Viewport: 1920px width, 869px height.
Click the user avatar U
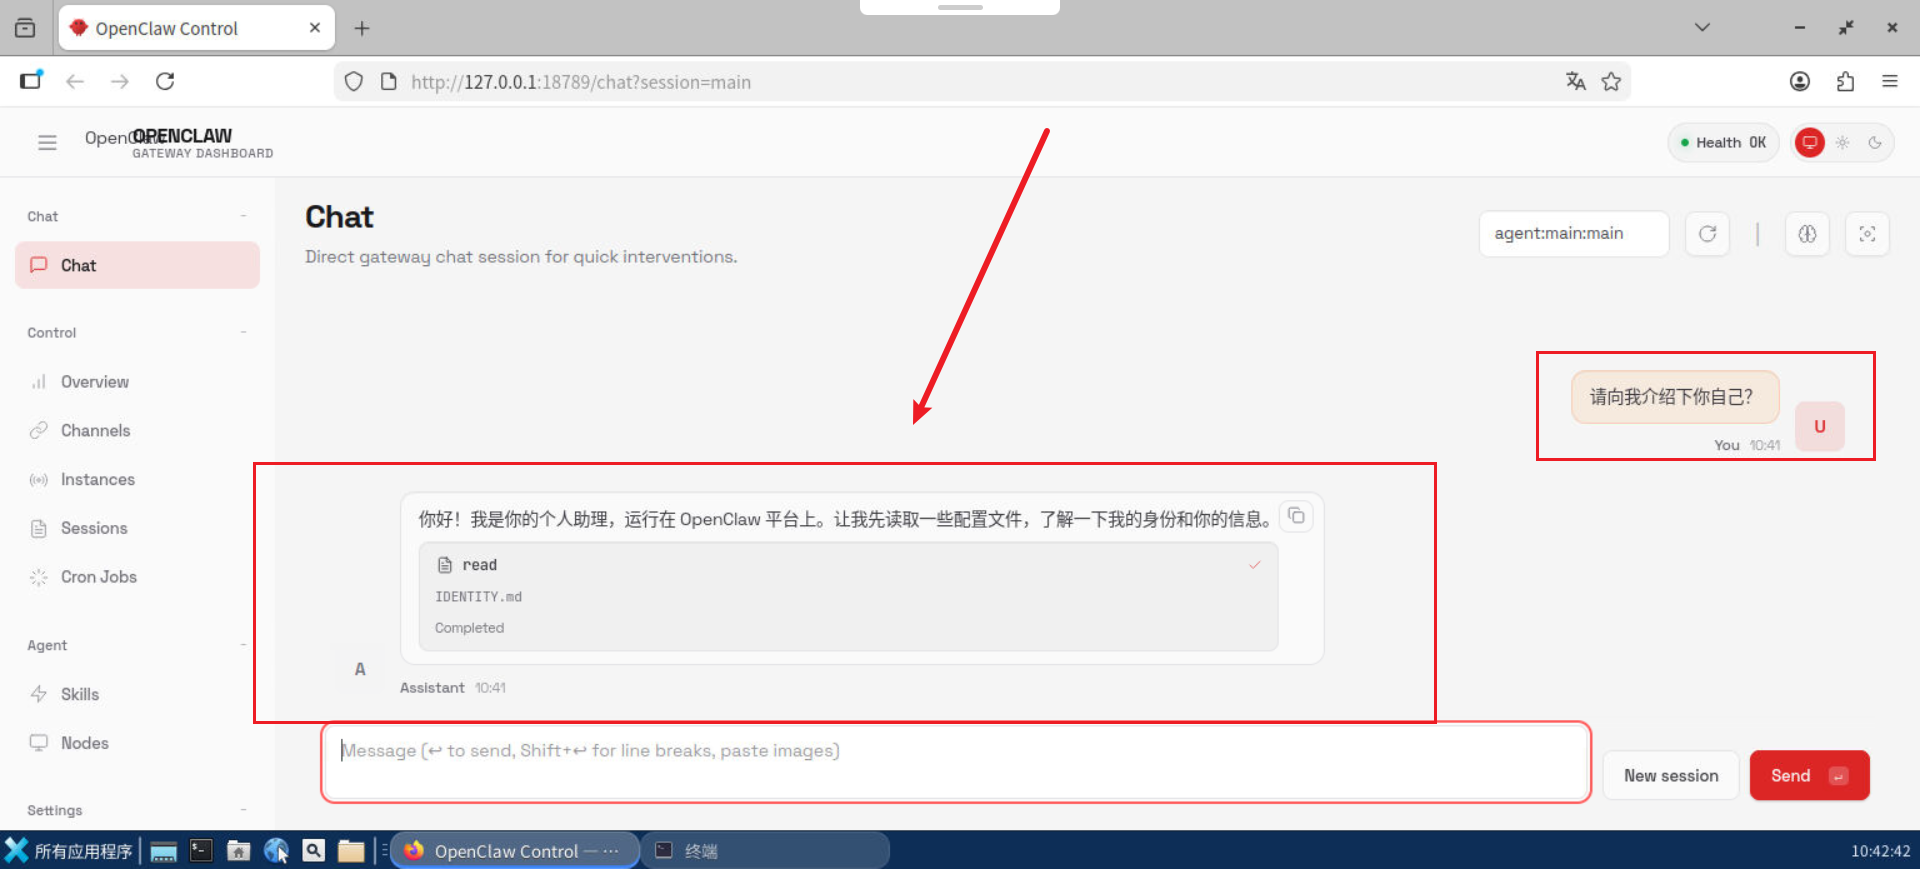click(x=1820, y=426)
